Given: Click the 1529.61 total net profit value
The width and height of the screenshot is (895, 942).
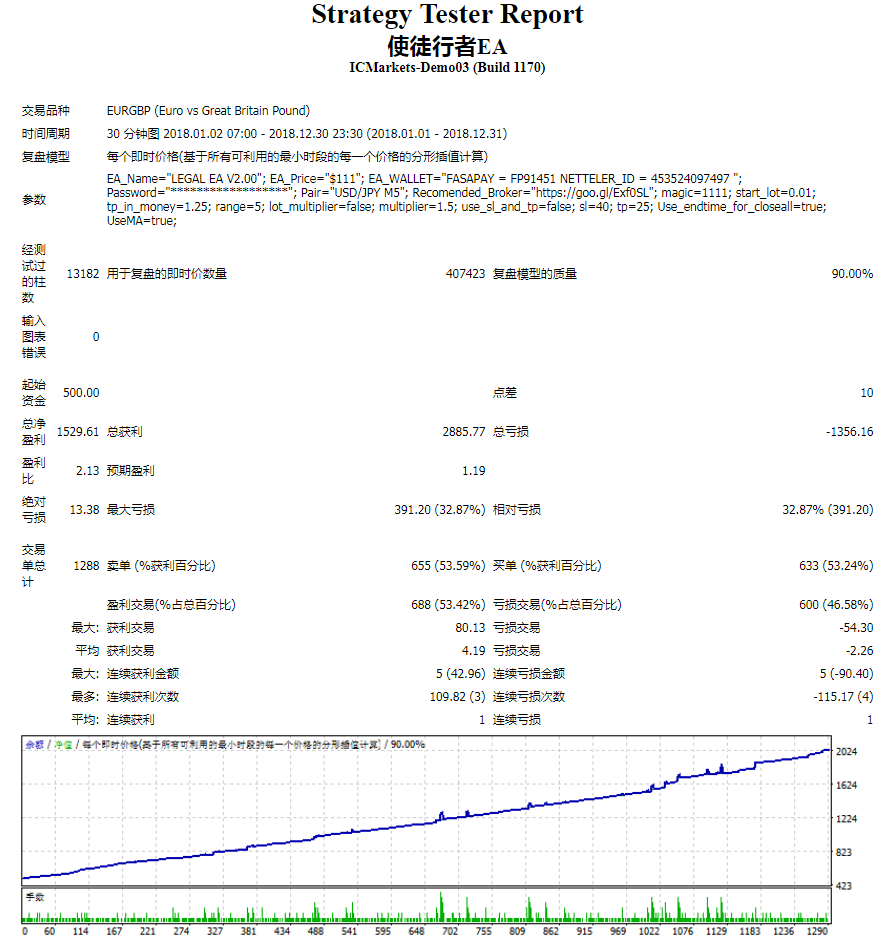Looking at the screenshot, I should tap(77, 432).
